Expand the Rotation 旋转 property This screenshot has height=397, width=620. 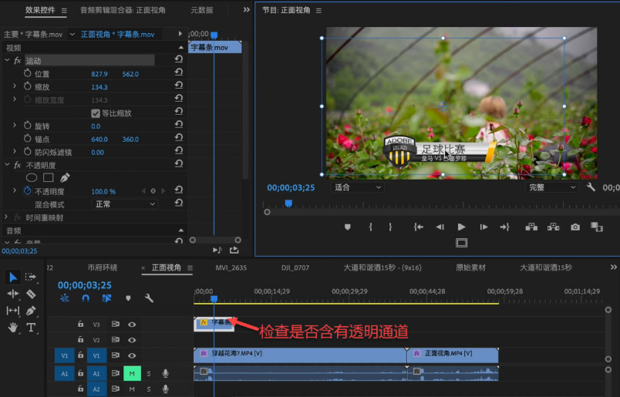15,125
